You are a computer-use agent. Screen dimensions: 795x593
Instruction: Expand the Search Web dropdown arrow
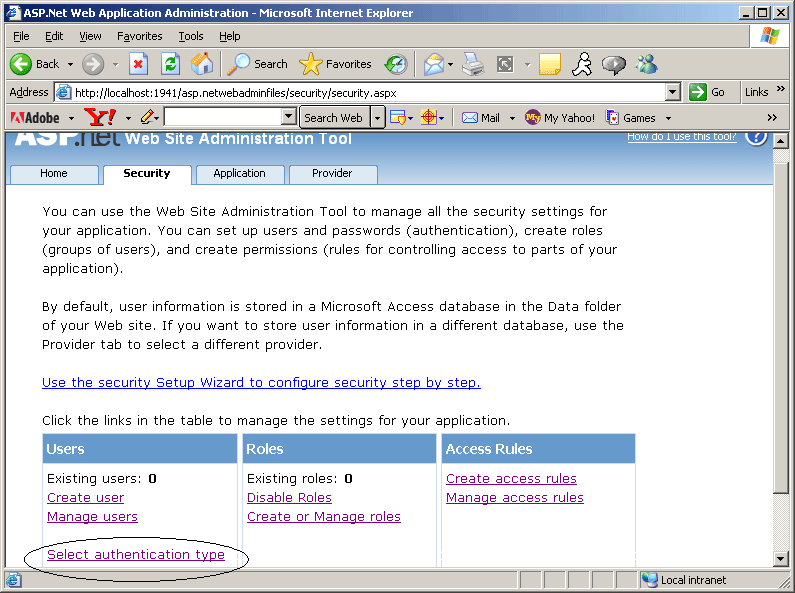tap(378, 118)
